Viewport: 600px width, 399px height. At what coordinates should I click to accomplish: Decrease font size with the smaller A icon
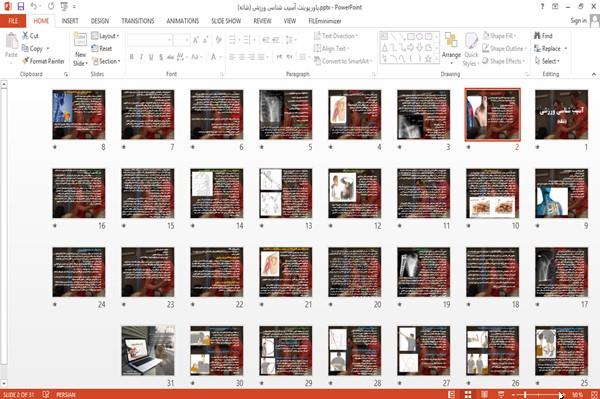[x=206, y=40]
